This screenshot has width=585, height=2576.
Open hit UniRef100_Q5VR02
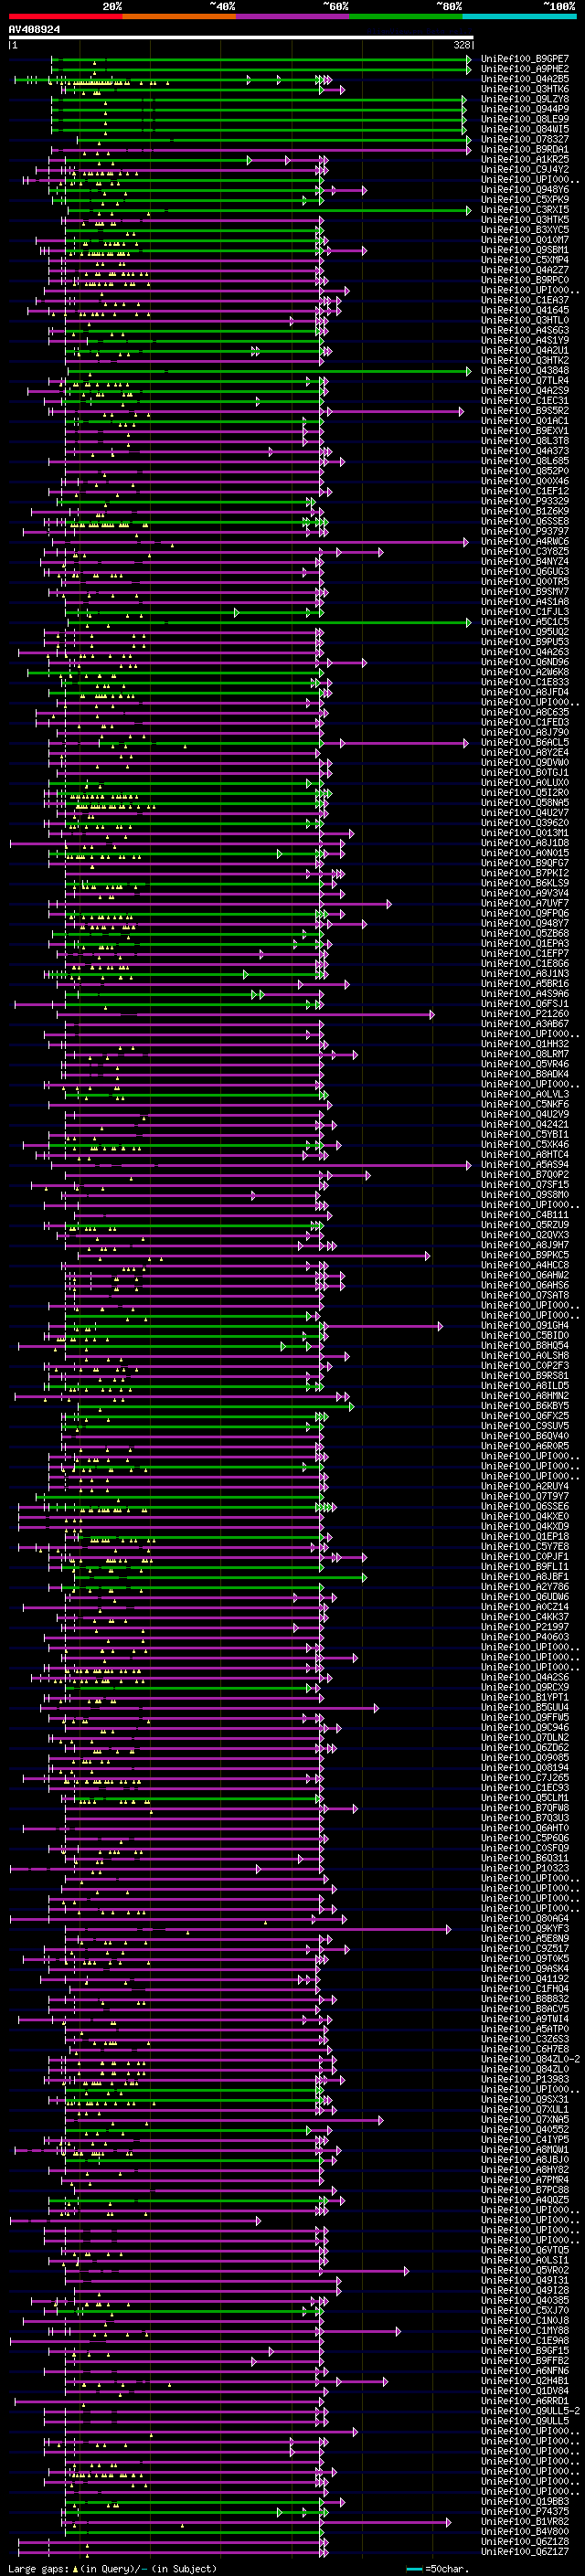(x=525, y=2271)
